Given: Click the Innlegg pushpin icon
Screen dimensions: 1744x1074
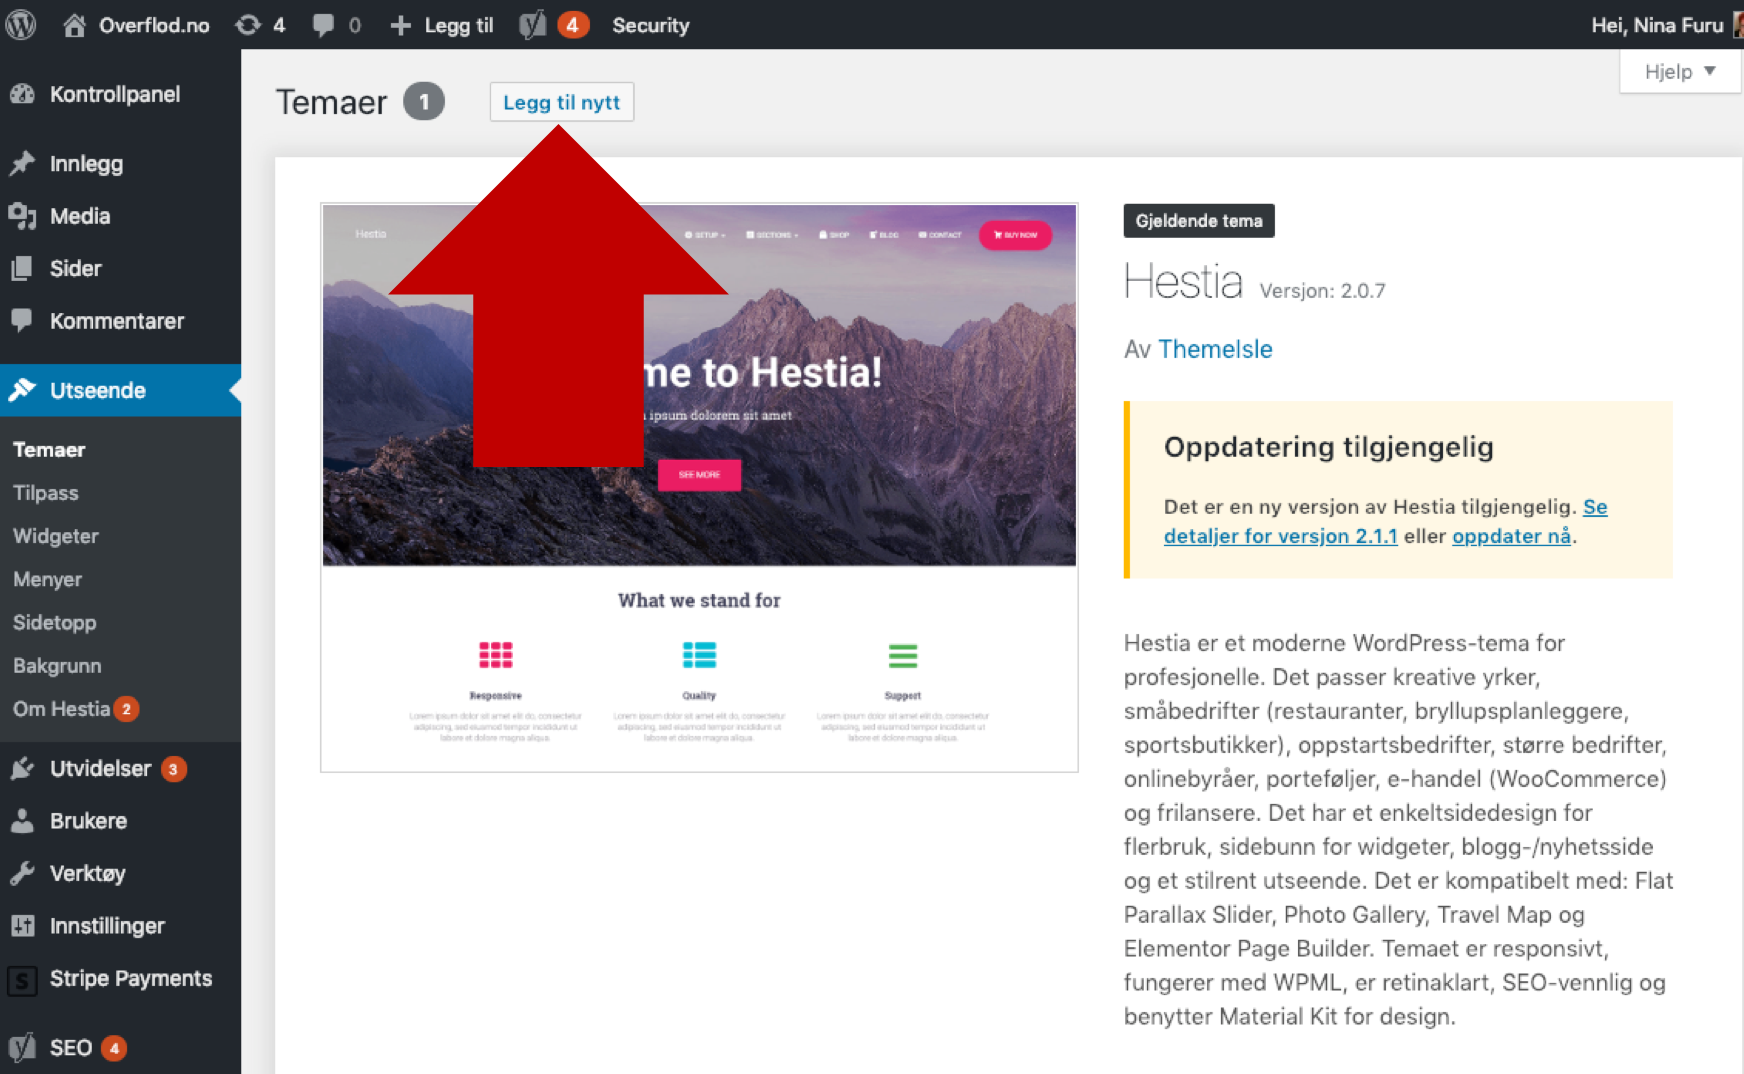Looking at the screenshot, I should coord(22,163).
